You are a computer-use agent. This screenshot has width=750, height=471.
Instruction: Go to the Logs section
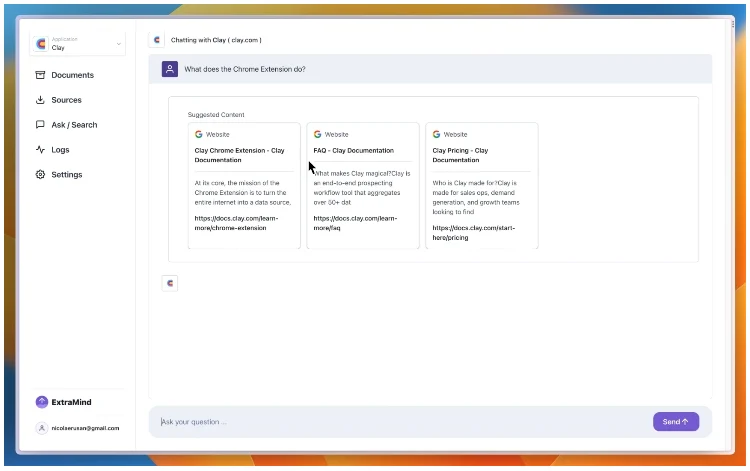click(61, 150)
